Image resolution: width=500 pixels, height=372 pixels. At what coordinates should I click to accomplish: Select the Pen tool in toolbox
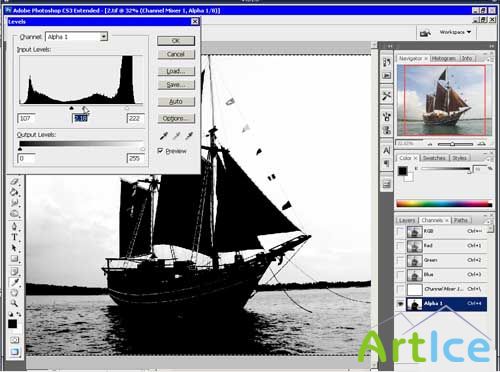tap(14, 226)
